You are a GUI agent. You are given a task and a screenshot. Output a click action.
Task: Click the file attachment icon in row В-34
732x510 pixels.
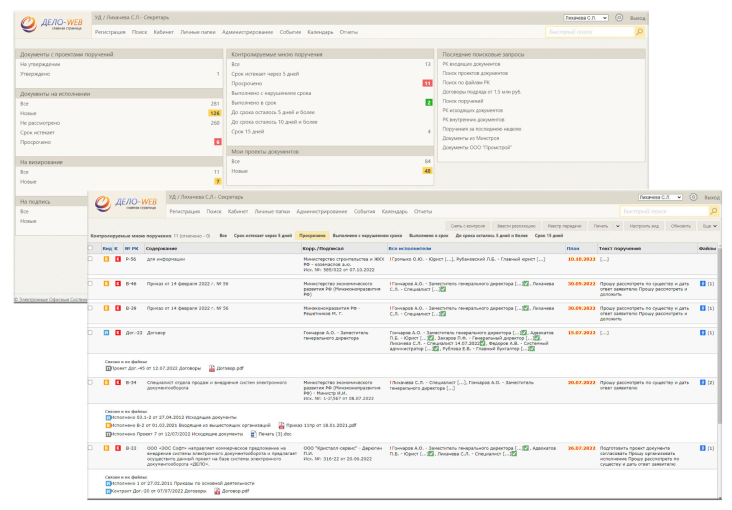[x=703, y=382]
